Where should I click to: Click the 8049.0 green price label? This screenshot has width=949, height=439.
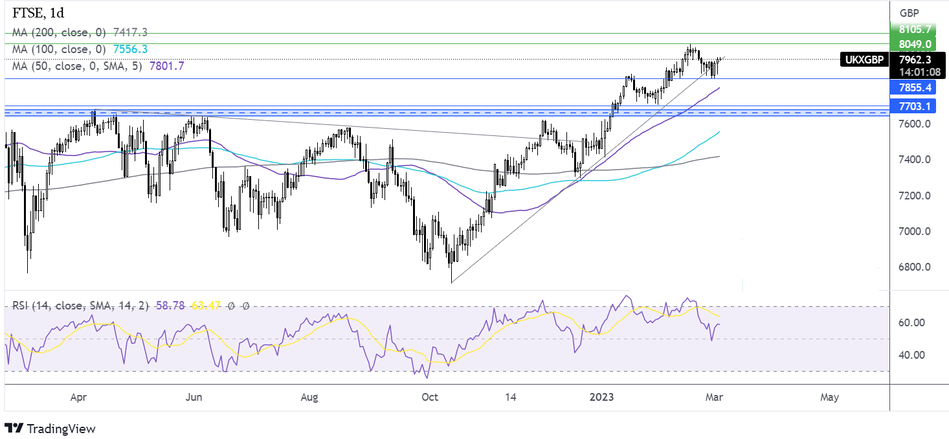914,44
